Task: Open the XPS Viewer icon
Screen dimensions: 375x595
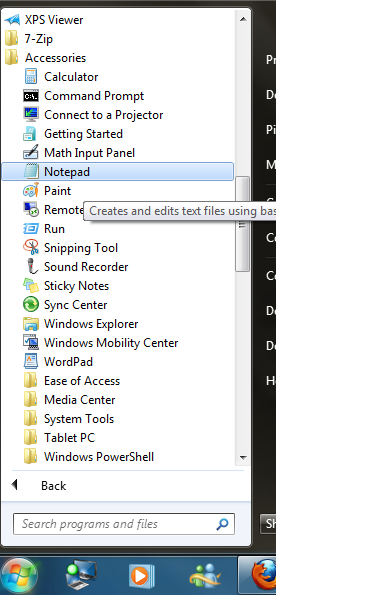Action: tap(12, 19)
